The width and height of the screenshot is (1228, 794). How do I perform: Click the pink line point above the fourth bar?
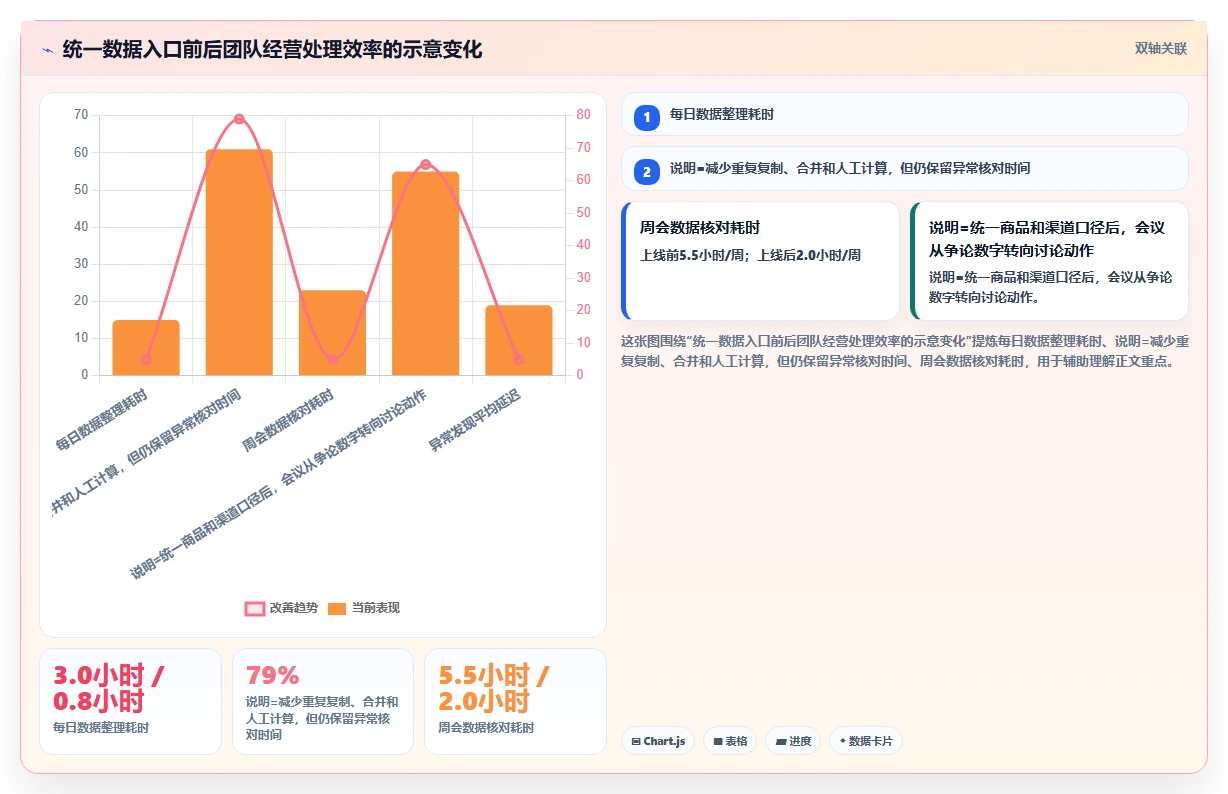click(426, 164)
